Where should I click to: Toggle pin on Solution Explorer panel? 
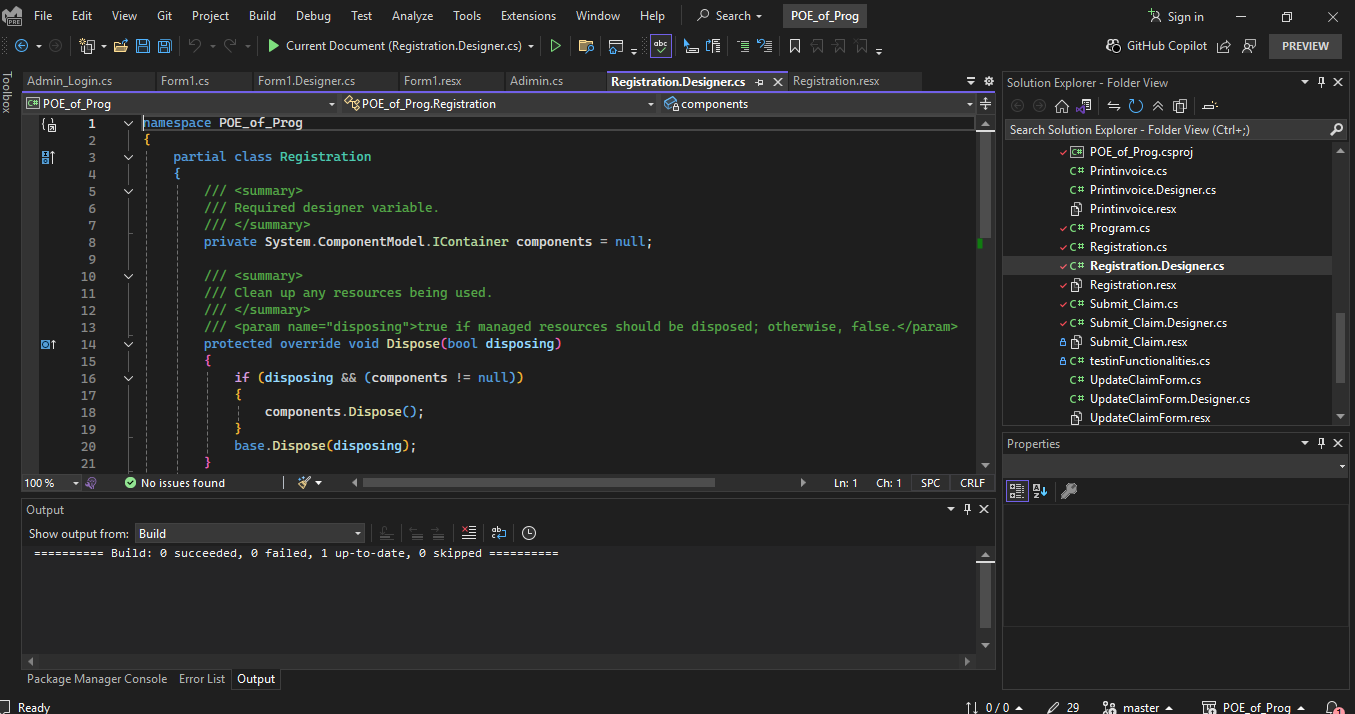click(x=1321, y=83)
